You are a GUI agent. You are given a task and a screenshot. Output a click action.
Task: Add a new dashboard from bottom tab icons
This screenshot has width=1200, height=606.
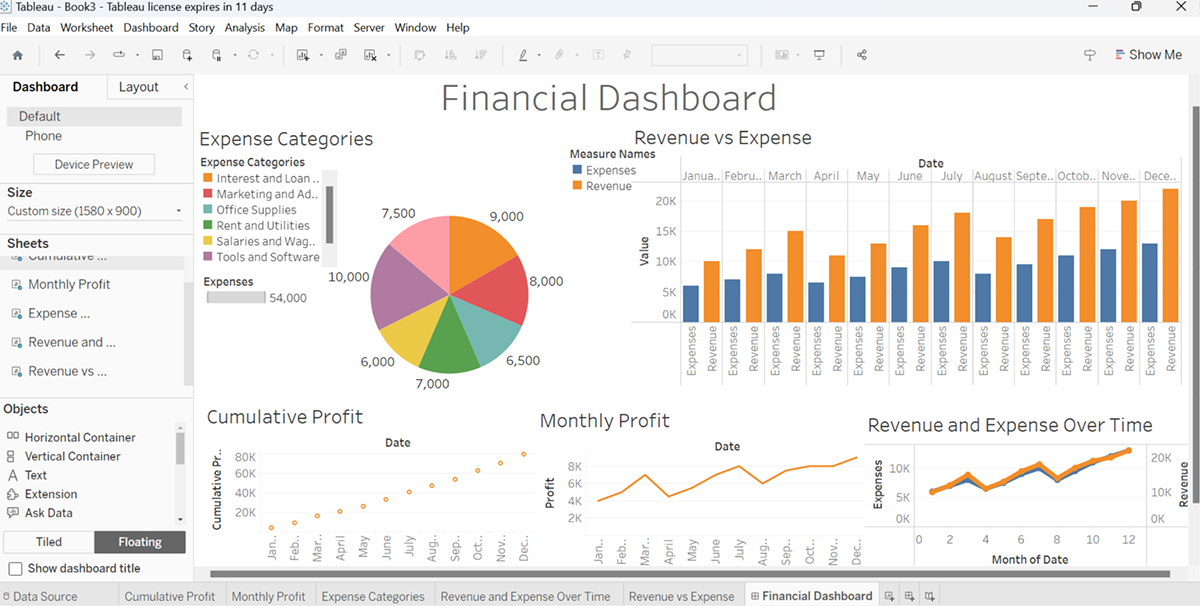click(909, 596)
